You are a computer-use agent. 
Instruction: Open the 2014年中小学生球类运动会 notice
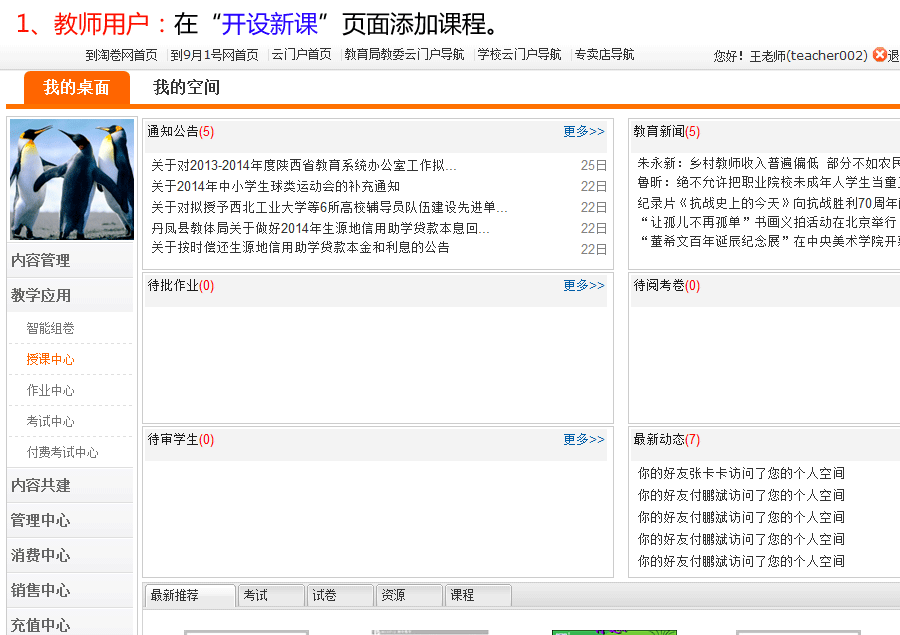point(275,186)
